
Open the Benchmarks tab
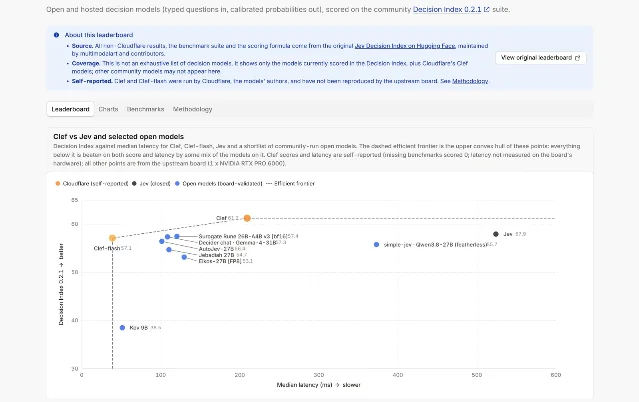tap(145, 109)
